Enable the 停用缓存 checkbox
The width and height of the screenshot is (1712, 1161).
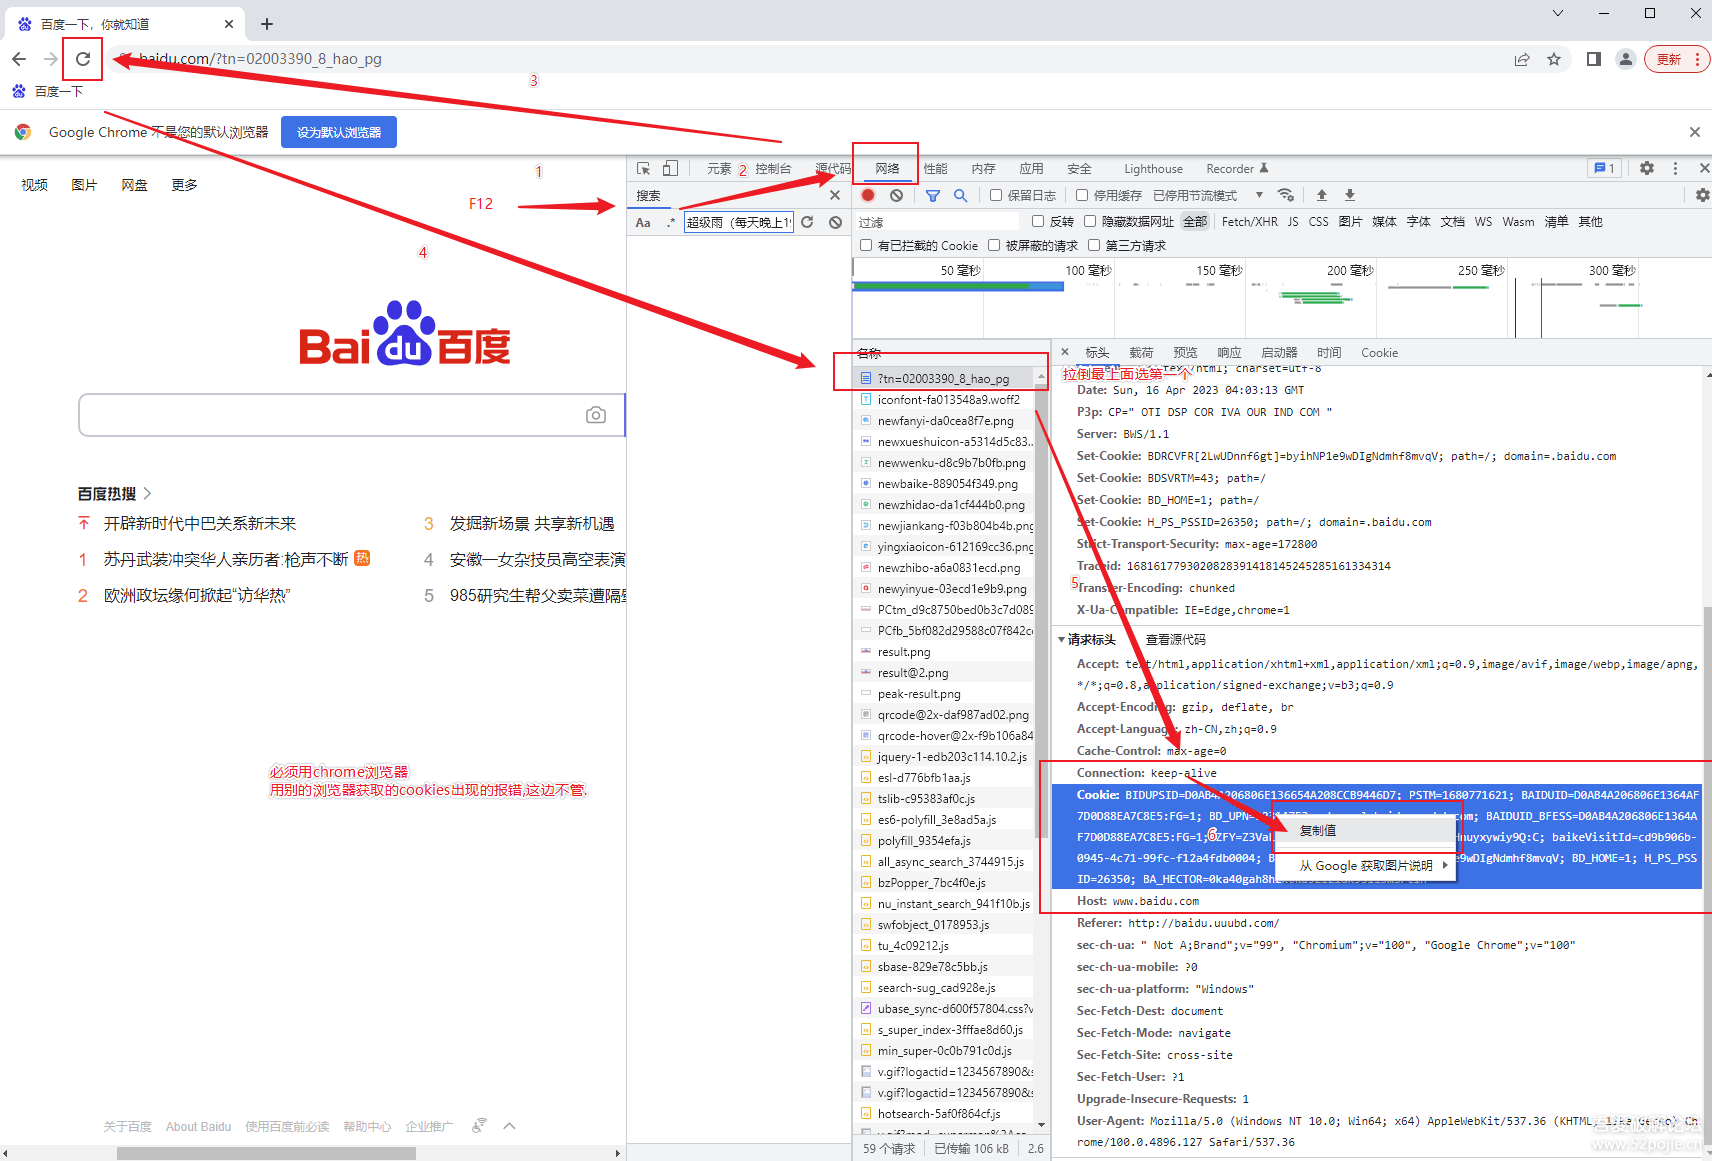[x=1082, y=195]
